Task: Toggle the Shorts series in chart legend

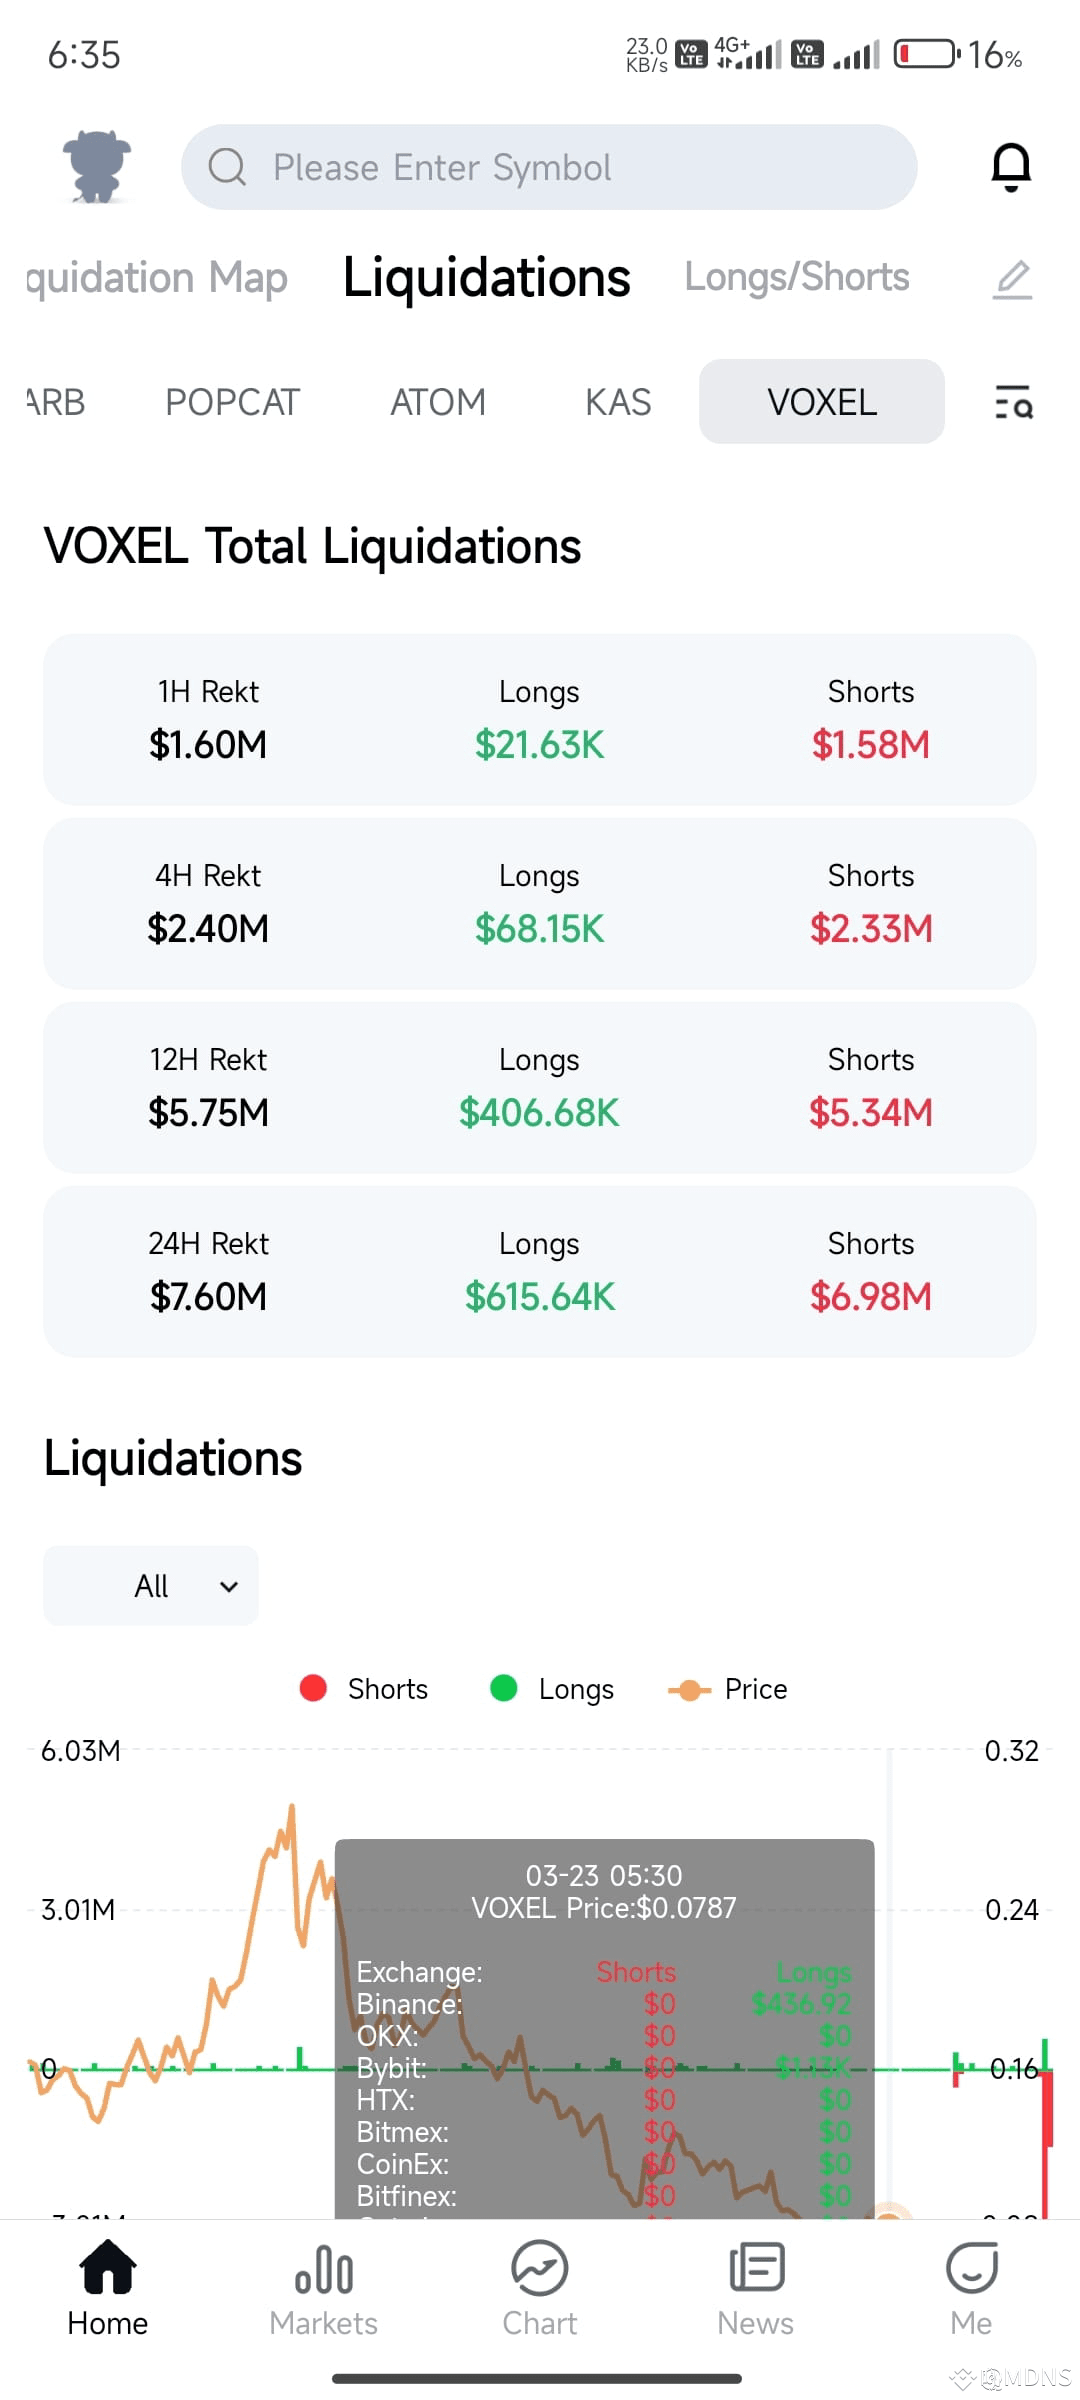Action: click(x=364, y=1689)
